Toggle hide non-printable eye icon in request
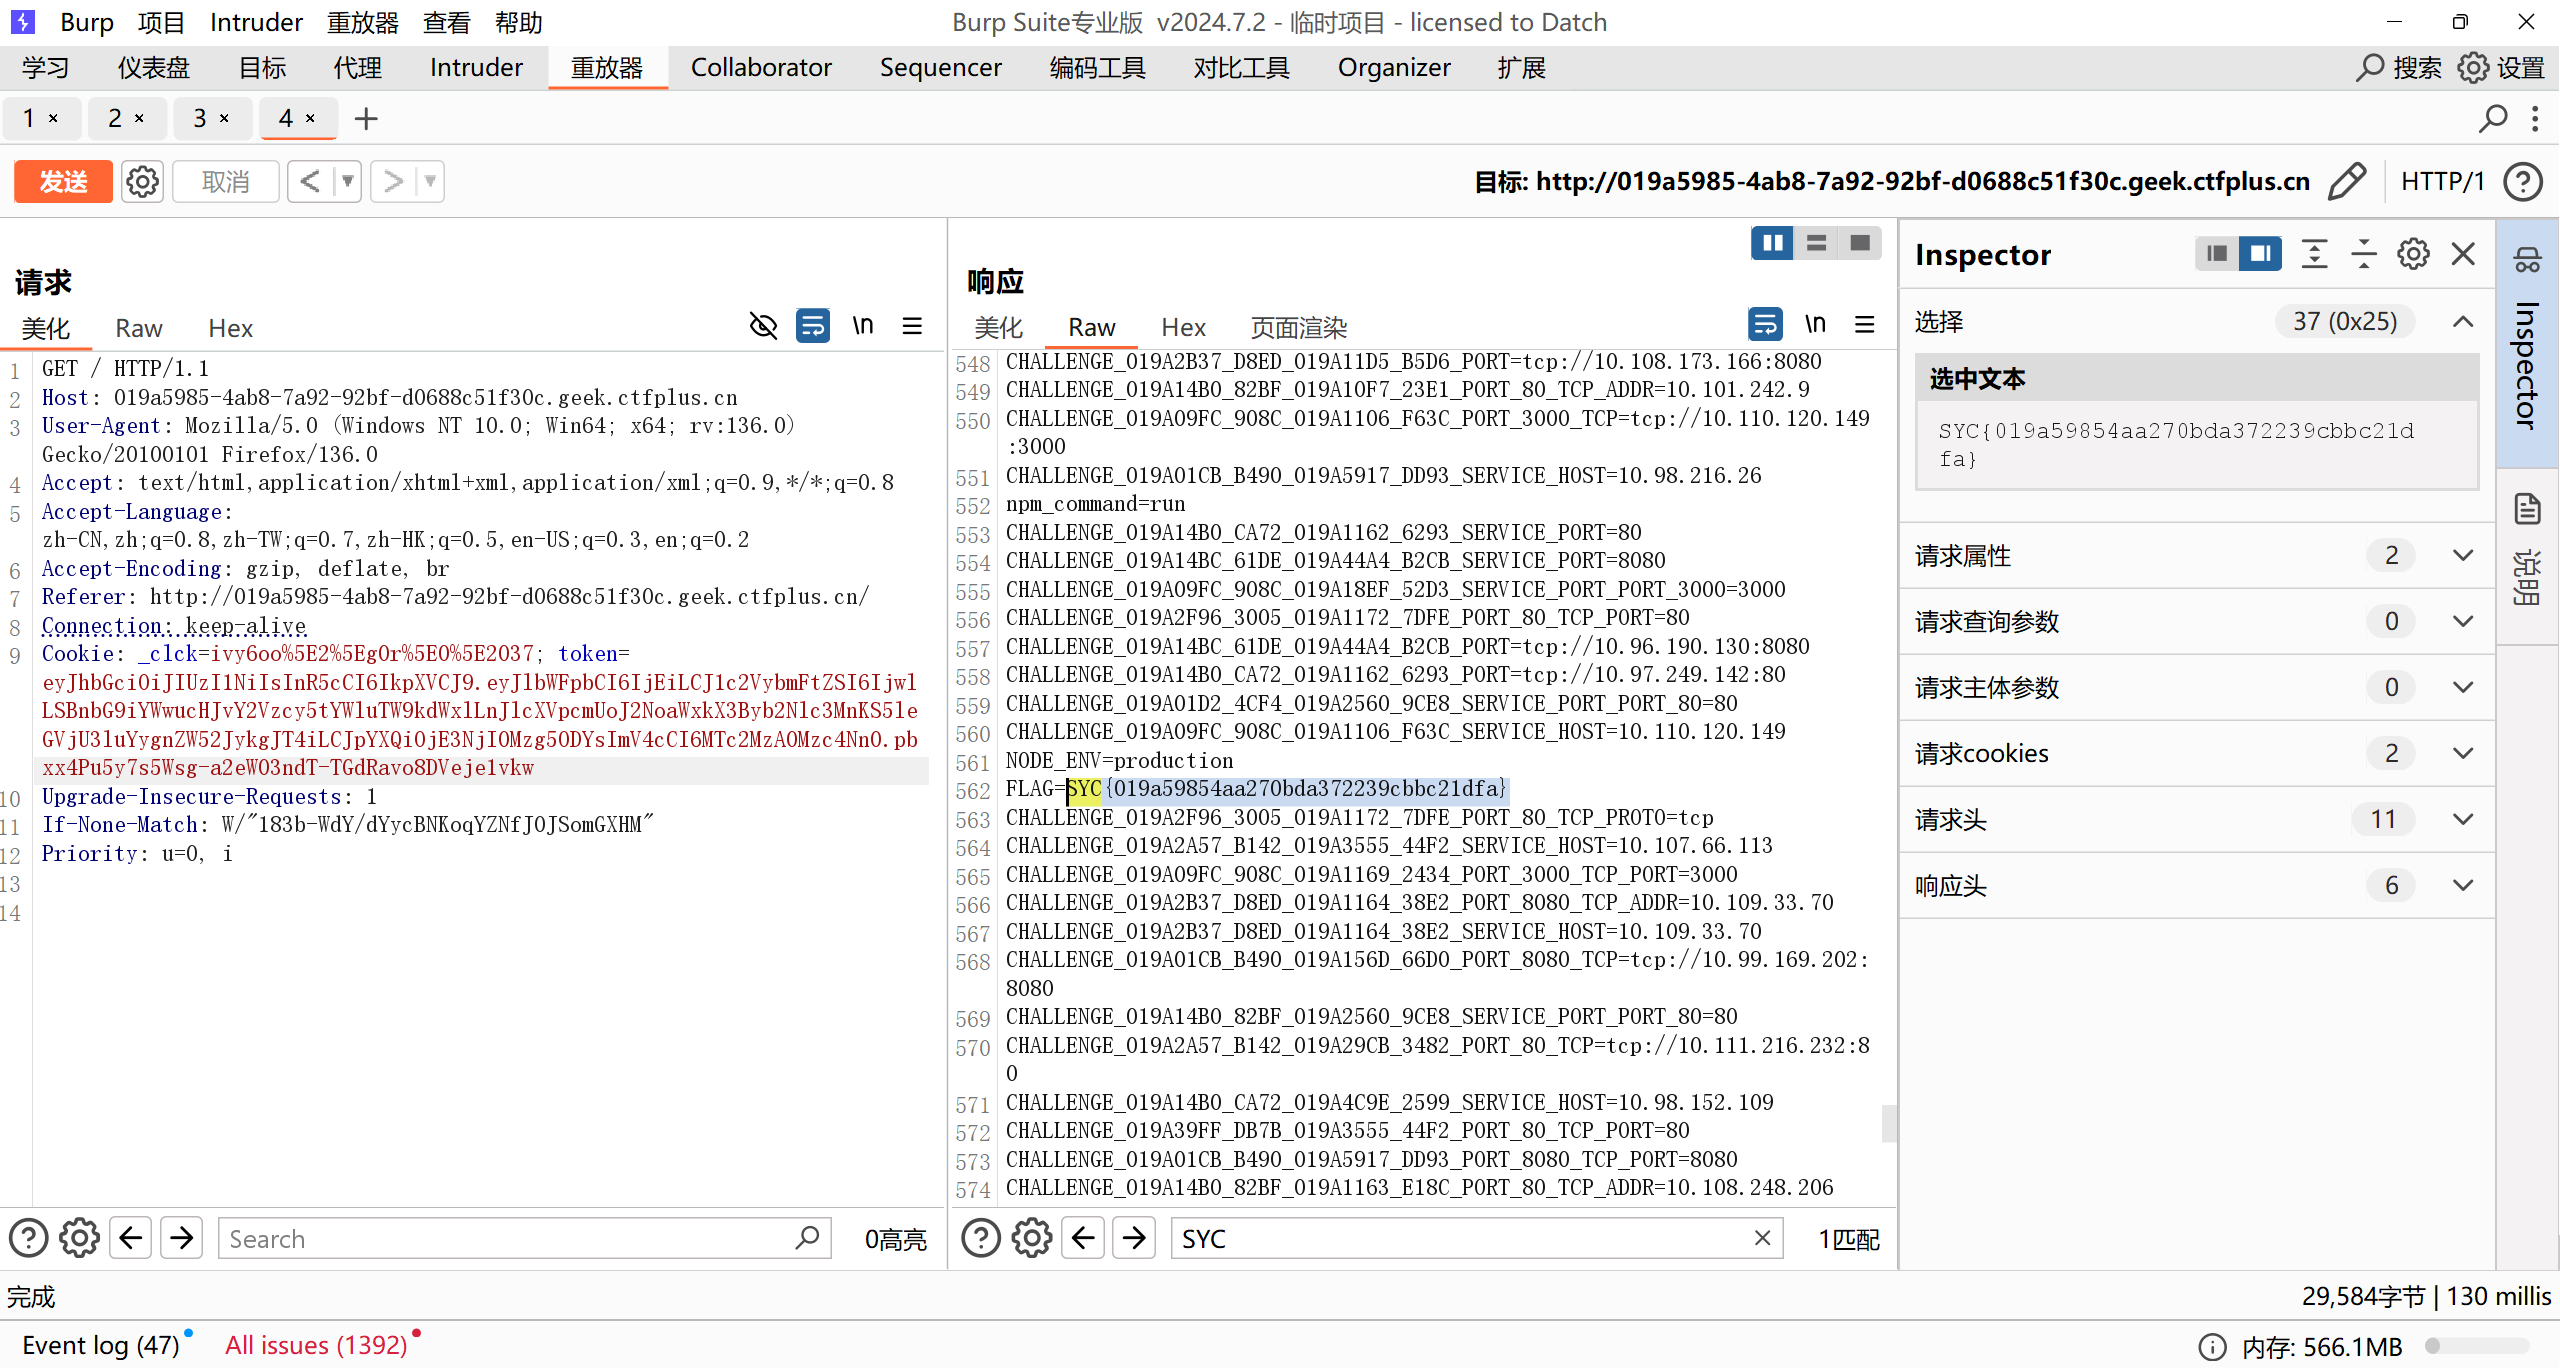Image resolution: width=2560 pixels, height=1368 pixels. [x=763, y=326]
